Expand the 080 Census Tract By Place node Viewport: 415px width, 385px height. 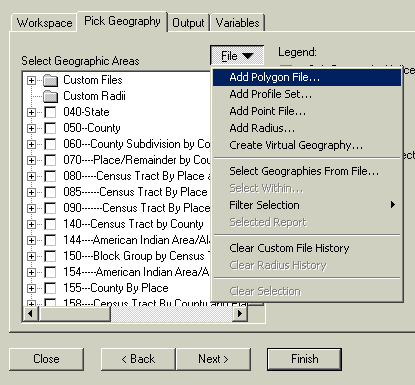tap(31, 176)
